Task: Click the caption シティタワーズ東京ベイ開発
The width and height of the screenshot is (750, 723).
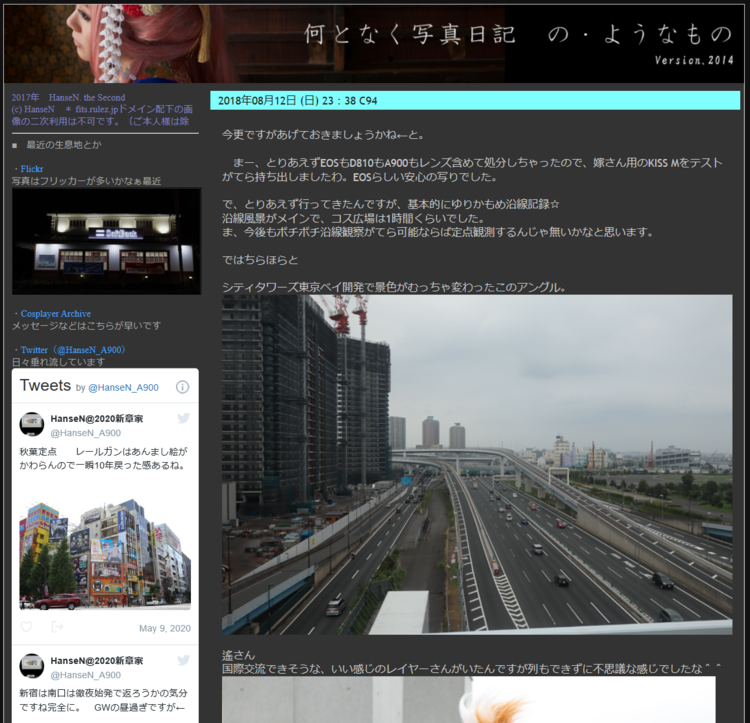Action: click(x=394, y=287)
